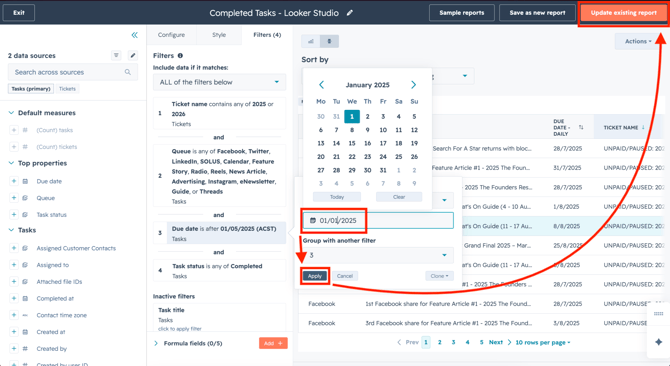Click the Sample reports button
The width and height of the screenshot is (670, 366).
point(461,13)
